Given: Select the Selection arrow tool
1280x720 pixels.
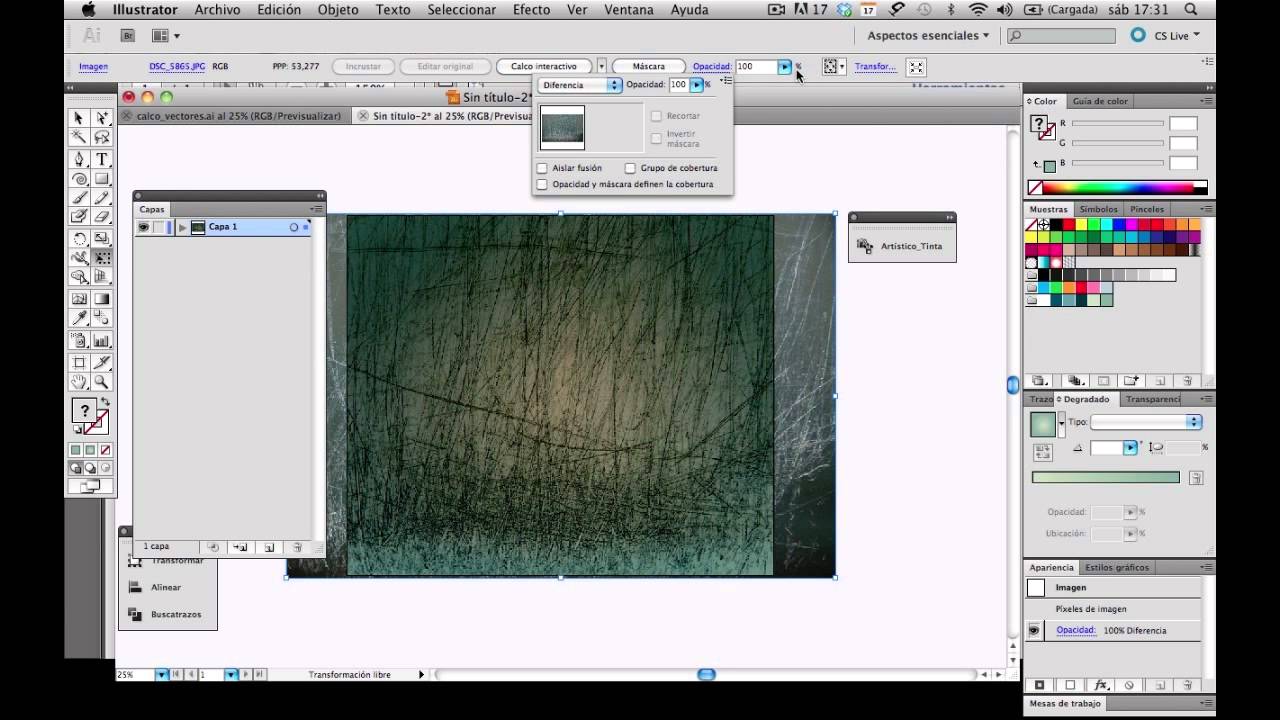Looking at the screenshot, I should (79, 118).
